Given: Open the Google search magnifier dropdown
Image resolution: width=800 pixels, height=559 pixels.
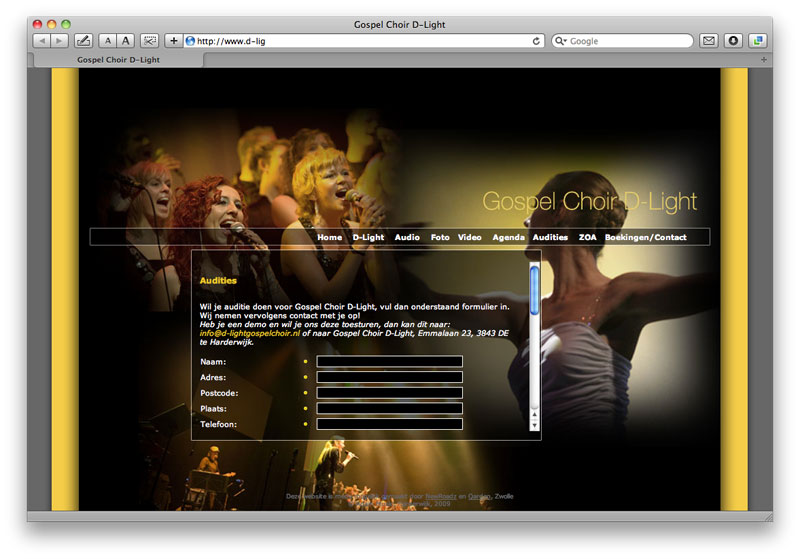Looking at the screenshot, I should point(561,41).
